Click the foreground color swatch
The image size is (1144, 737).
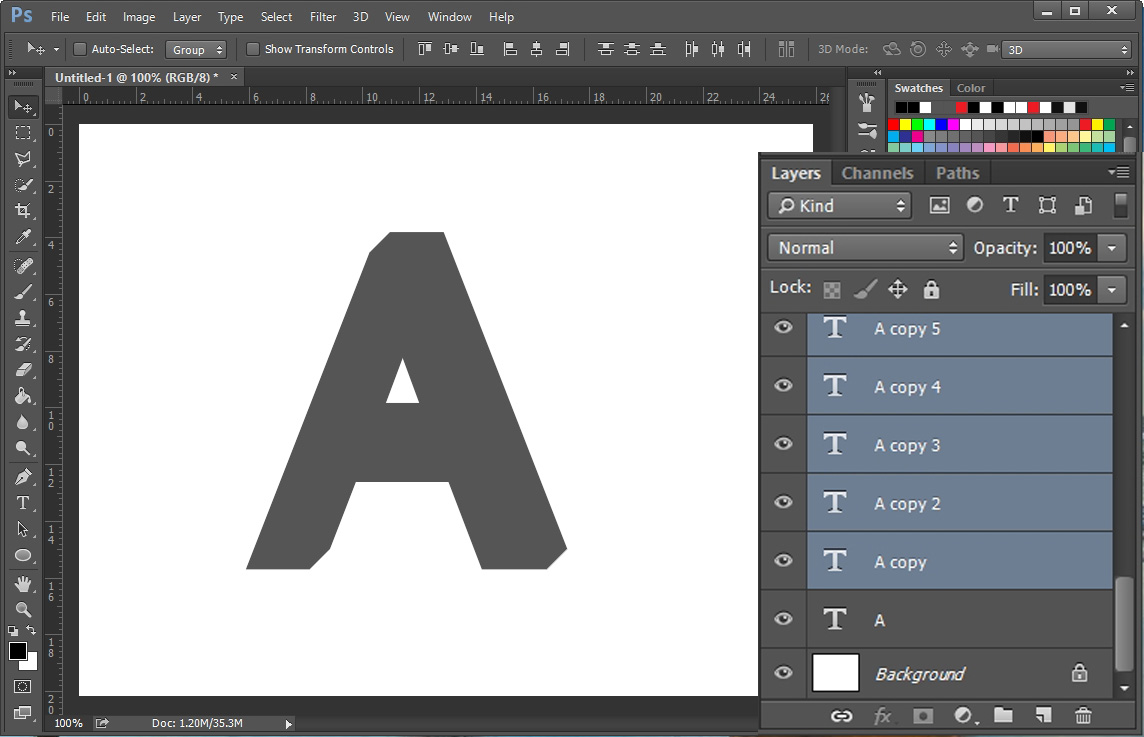[x=18, y=651]
